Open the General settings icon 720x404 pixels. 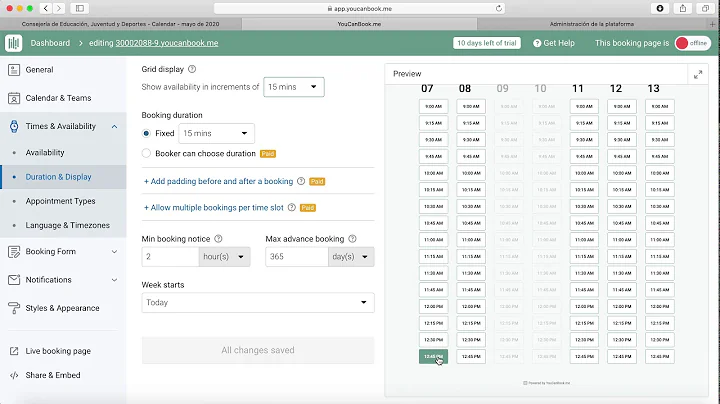click(x=14, y=70)
